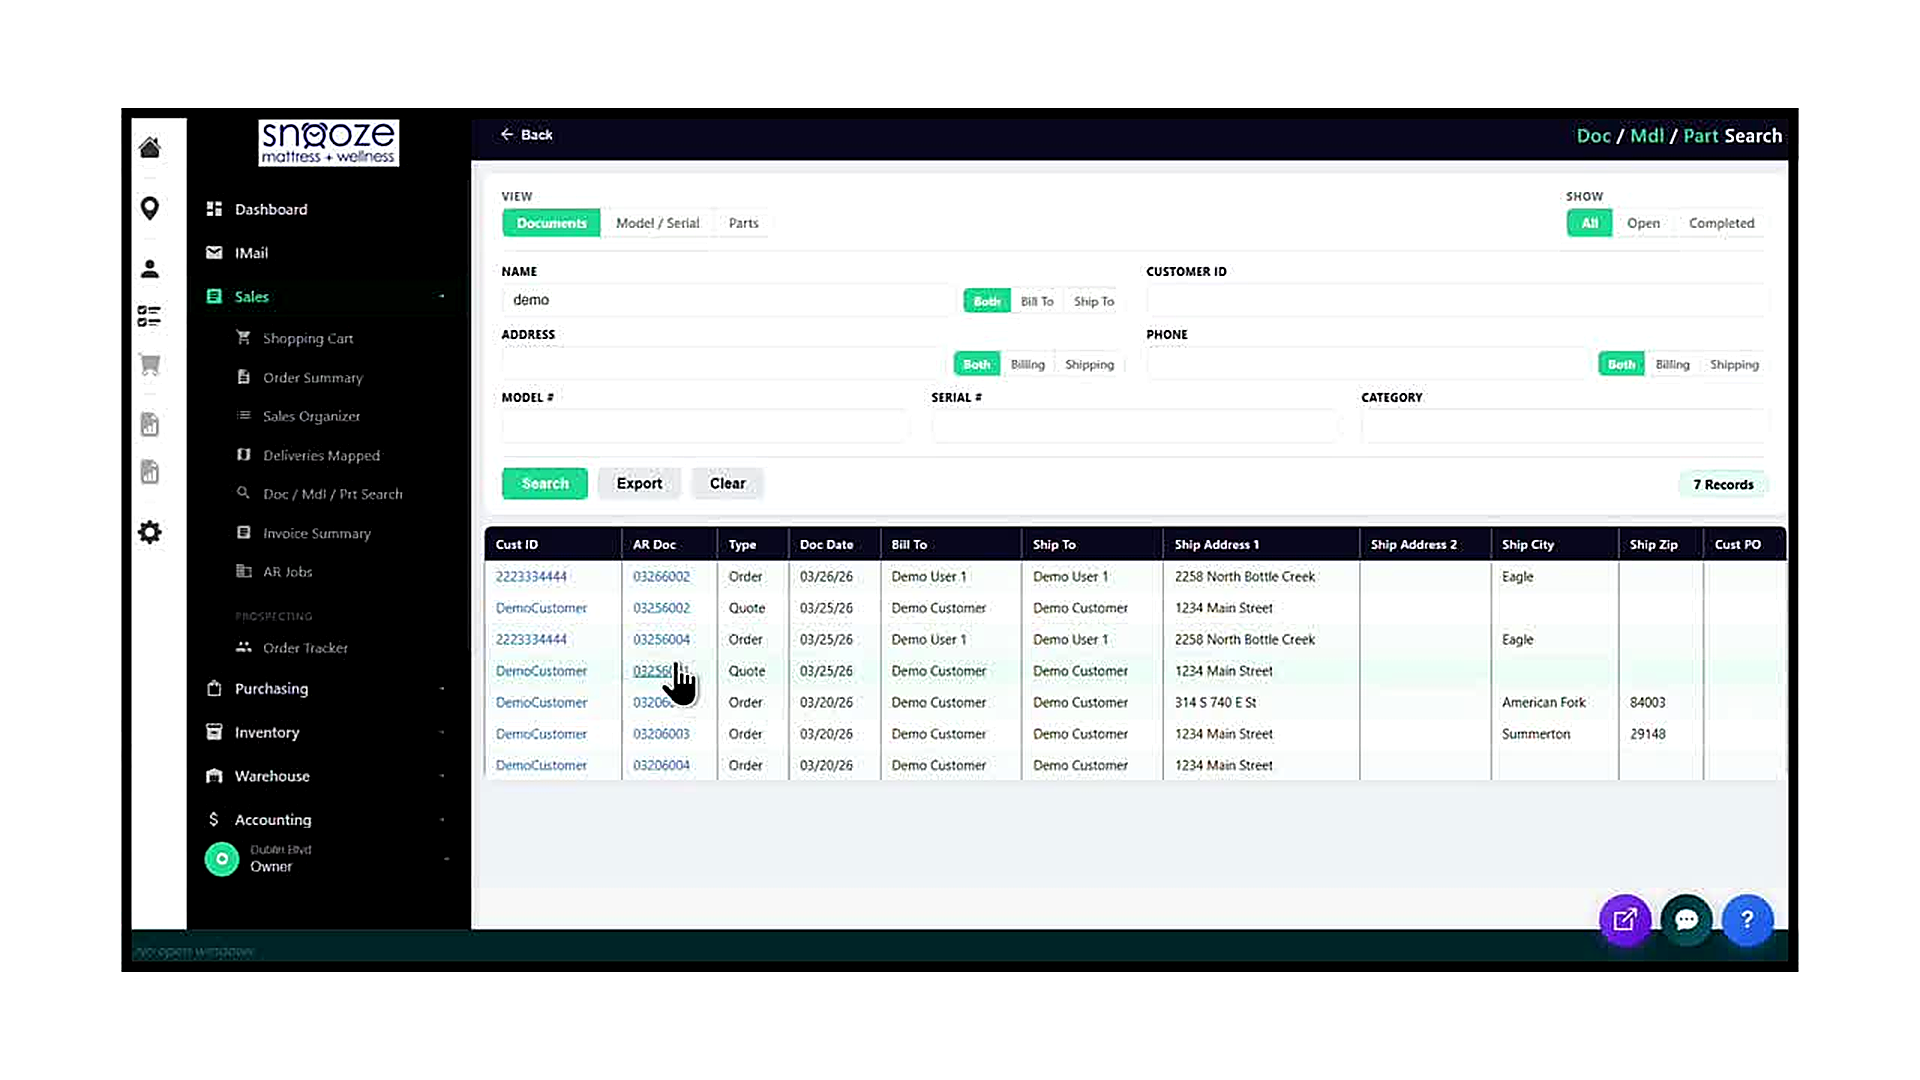This screenshot has width=1920, height=1080.
Task: Click the green Sales icon
Action: tap(214, 296)
